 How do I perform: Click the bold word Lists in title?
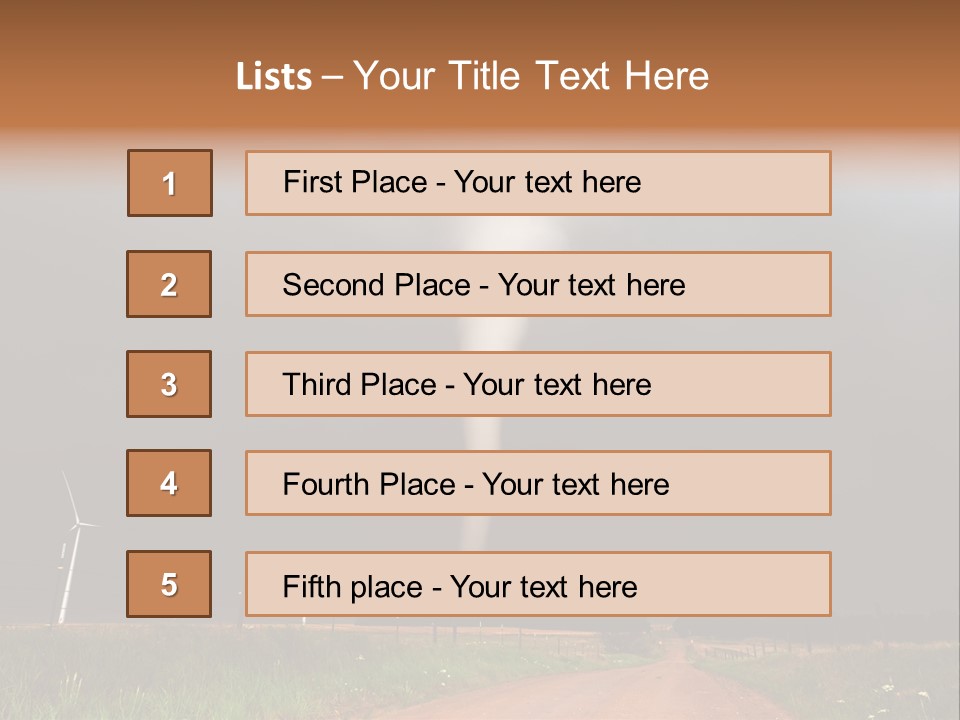(x=273, y=77)
